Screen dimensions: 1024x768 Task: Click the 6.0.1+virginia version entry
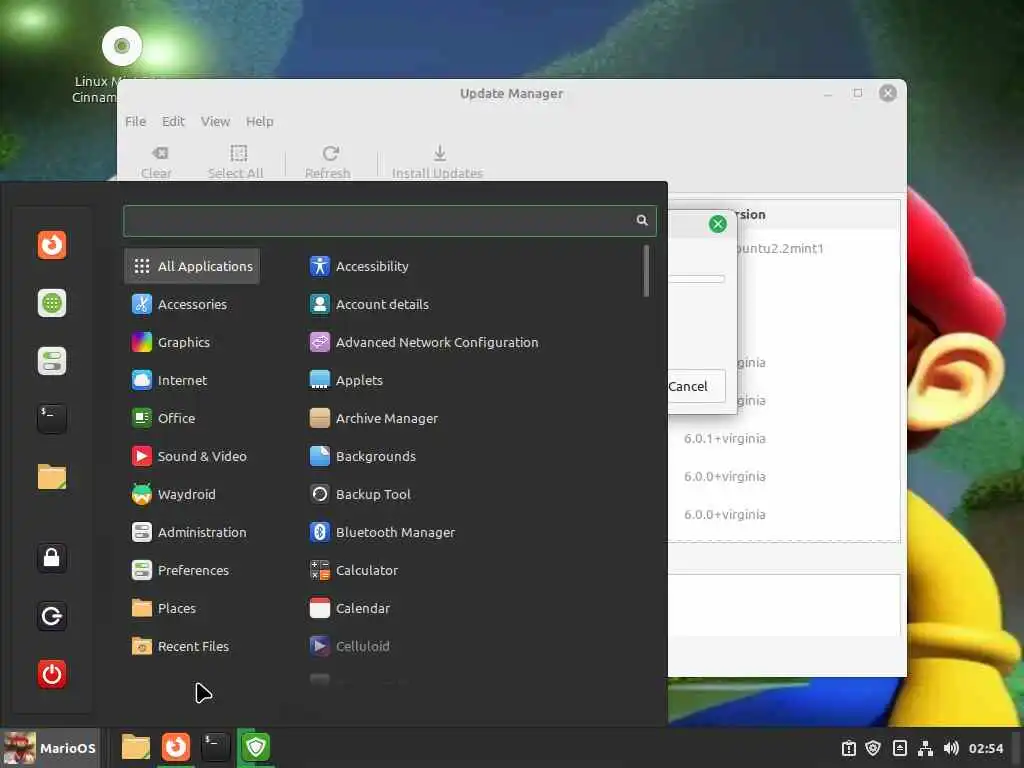pyautogui.click(x=724, y=438)
